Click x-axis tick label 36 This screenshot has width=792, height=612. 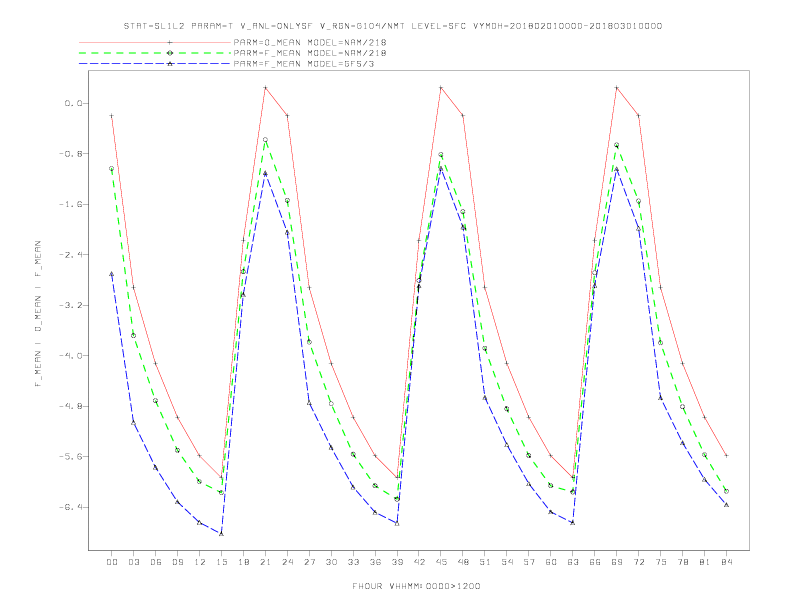pyautogui.click(x=375, y=562)
